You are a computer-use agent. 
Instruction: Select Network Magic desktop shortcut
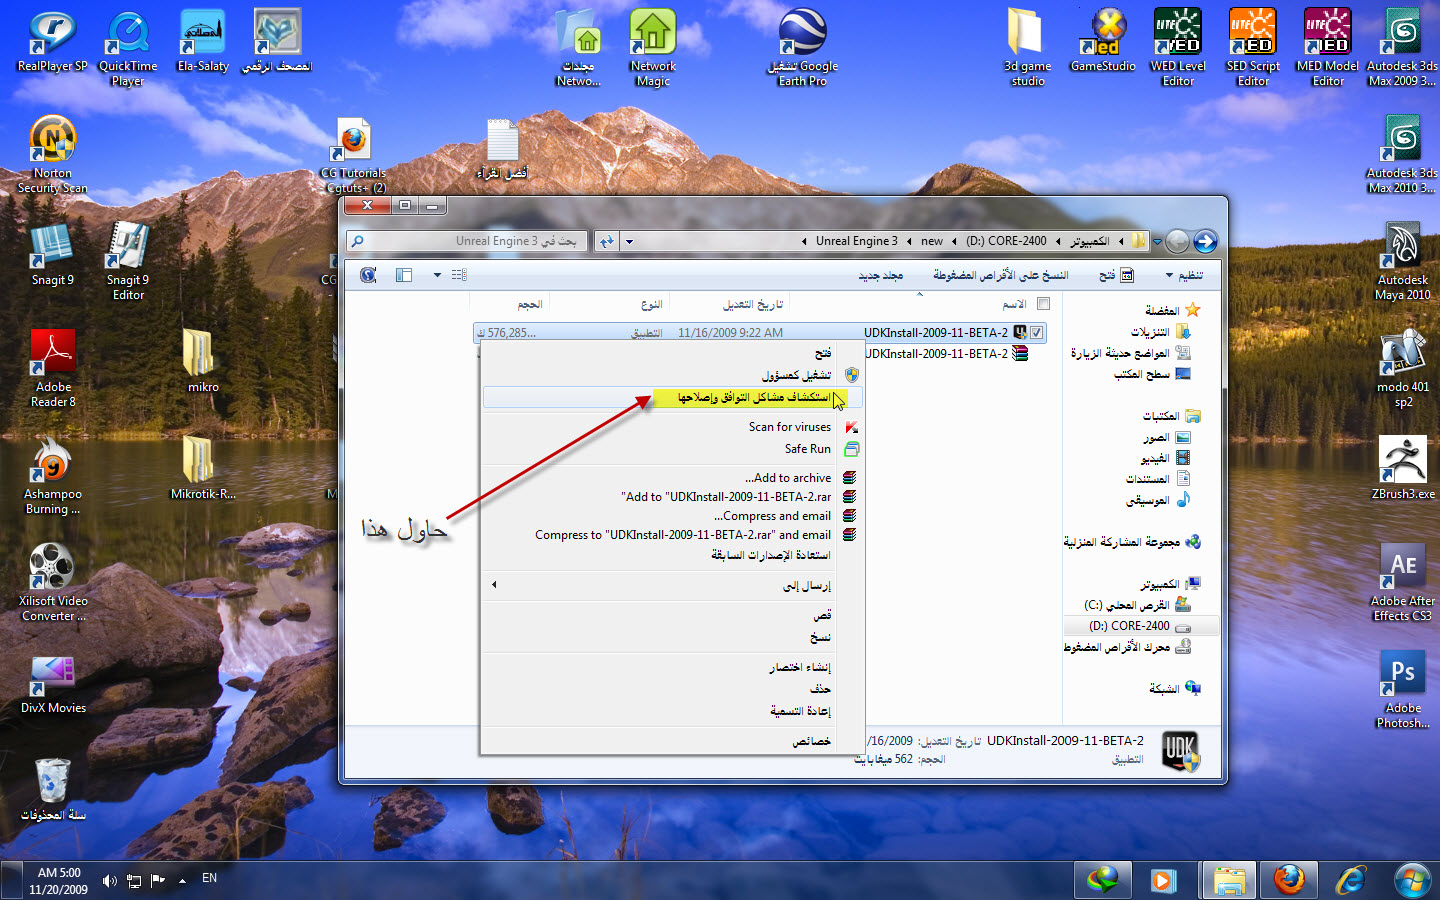tap(653, 48)
